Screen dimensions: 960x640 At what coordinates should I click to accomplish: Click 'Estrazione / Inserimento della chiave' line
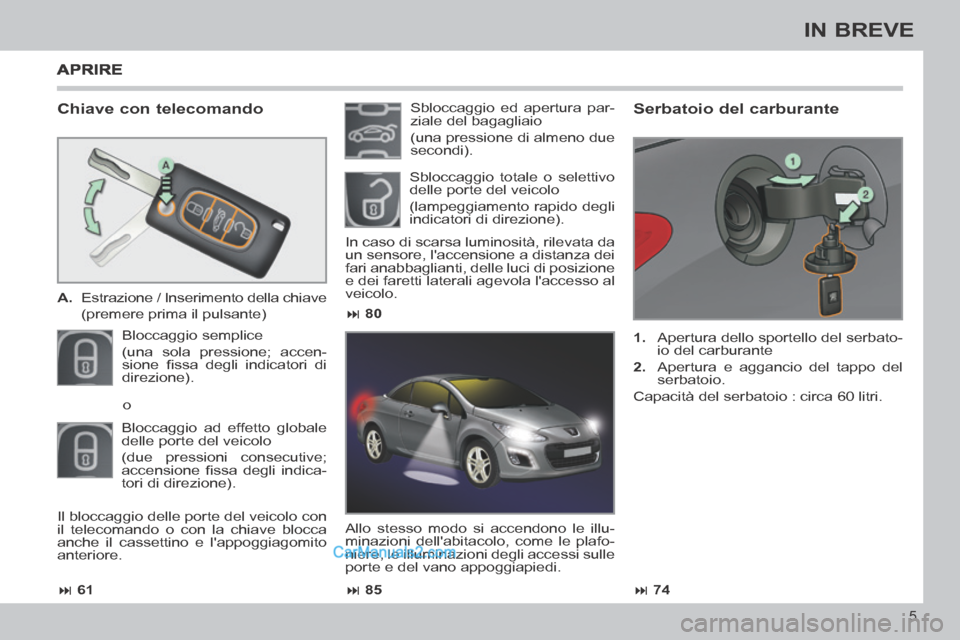coord(204,298)
